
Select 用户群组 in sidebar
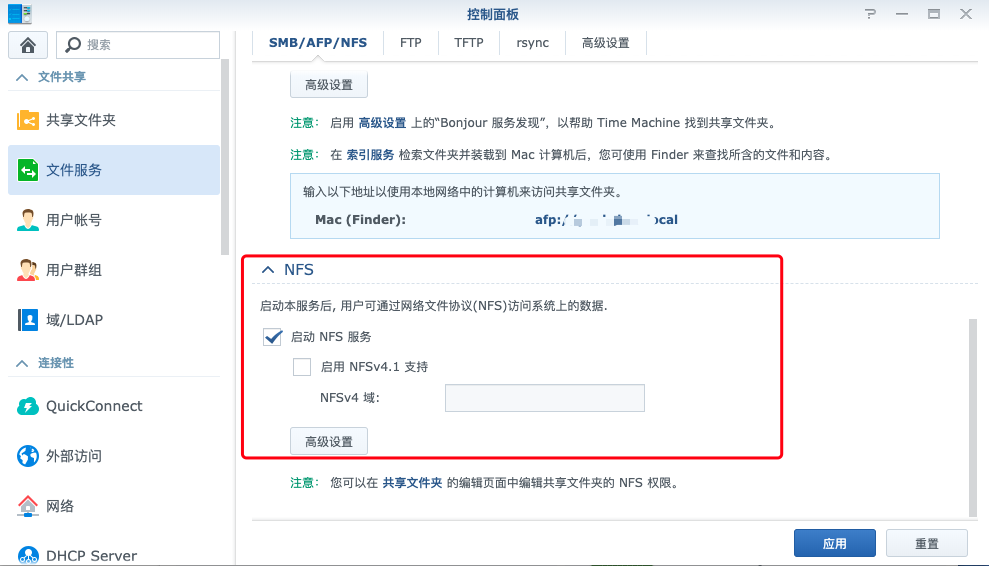click(114, 270)
